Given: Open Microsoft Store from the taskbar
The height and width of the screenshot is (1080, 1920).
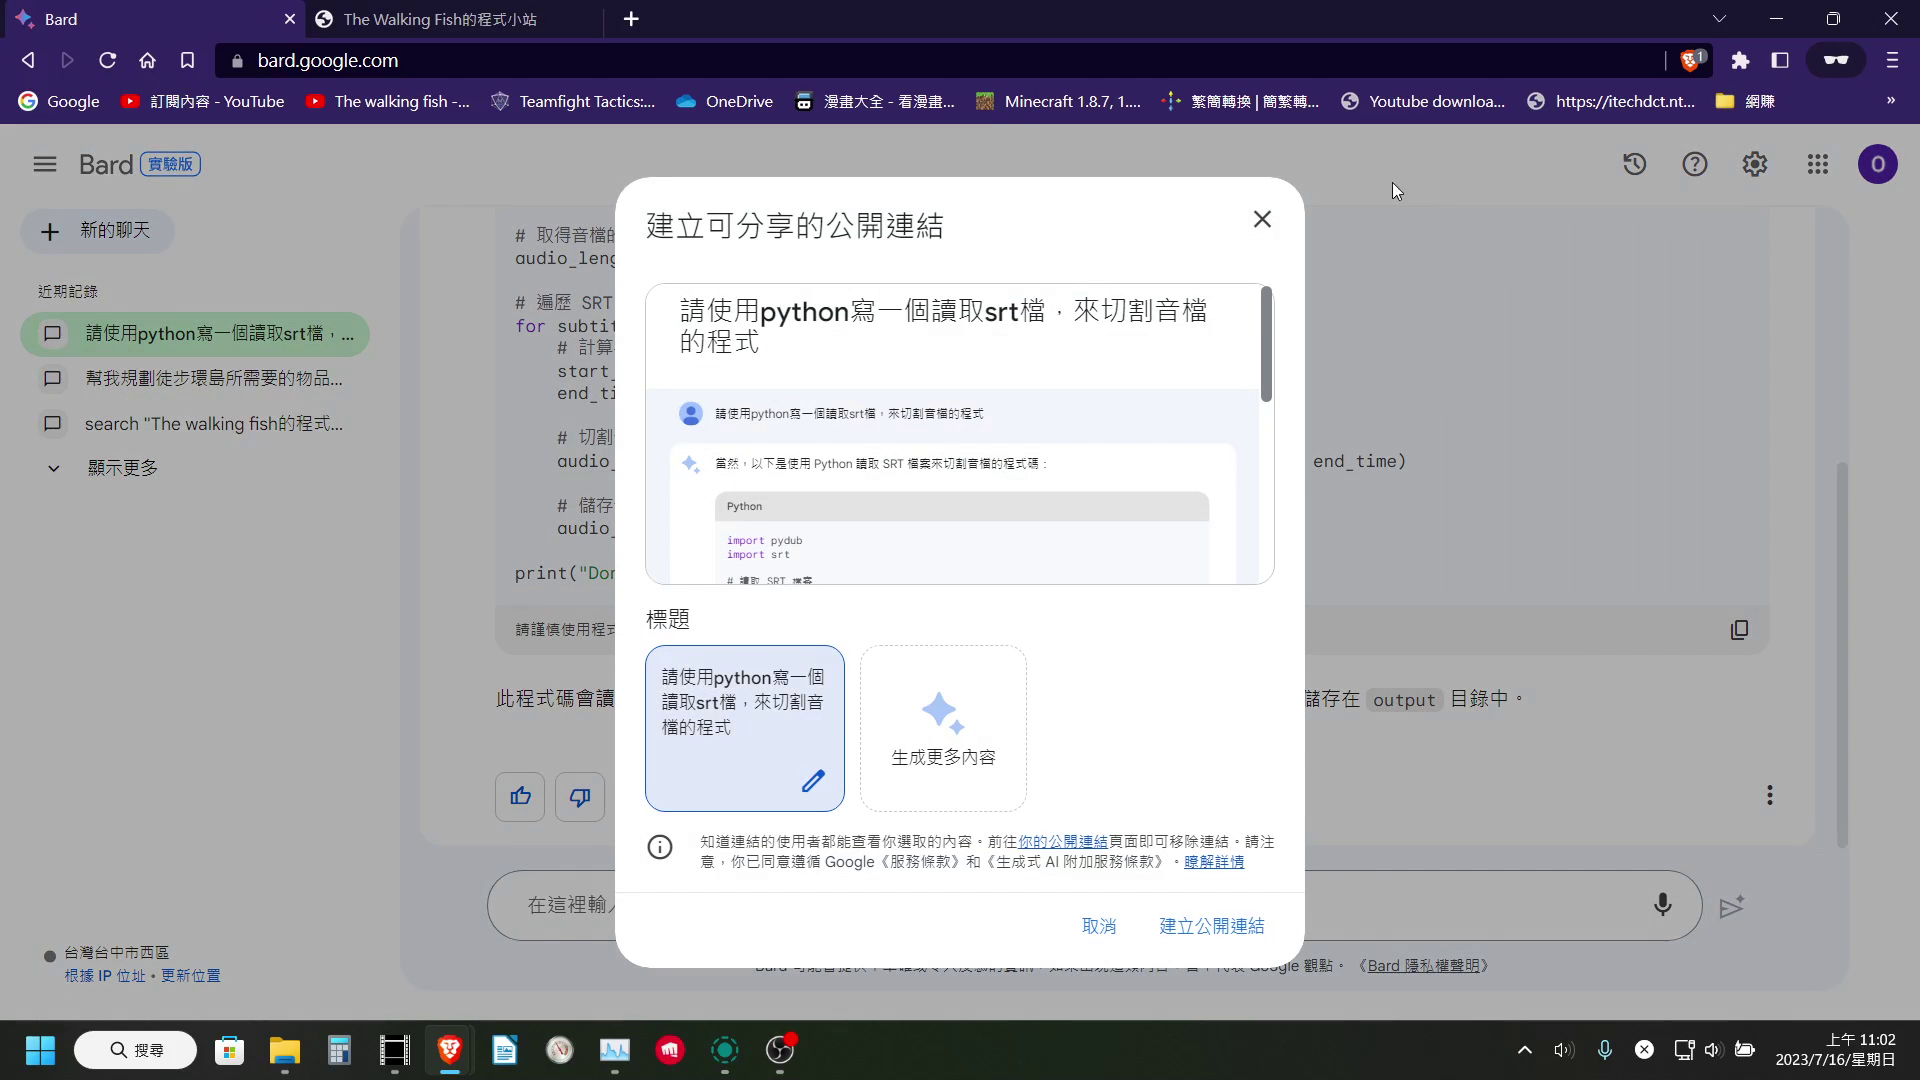Looking at the screenshot, I should [230, 1050].
